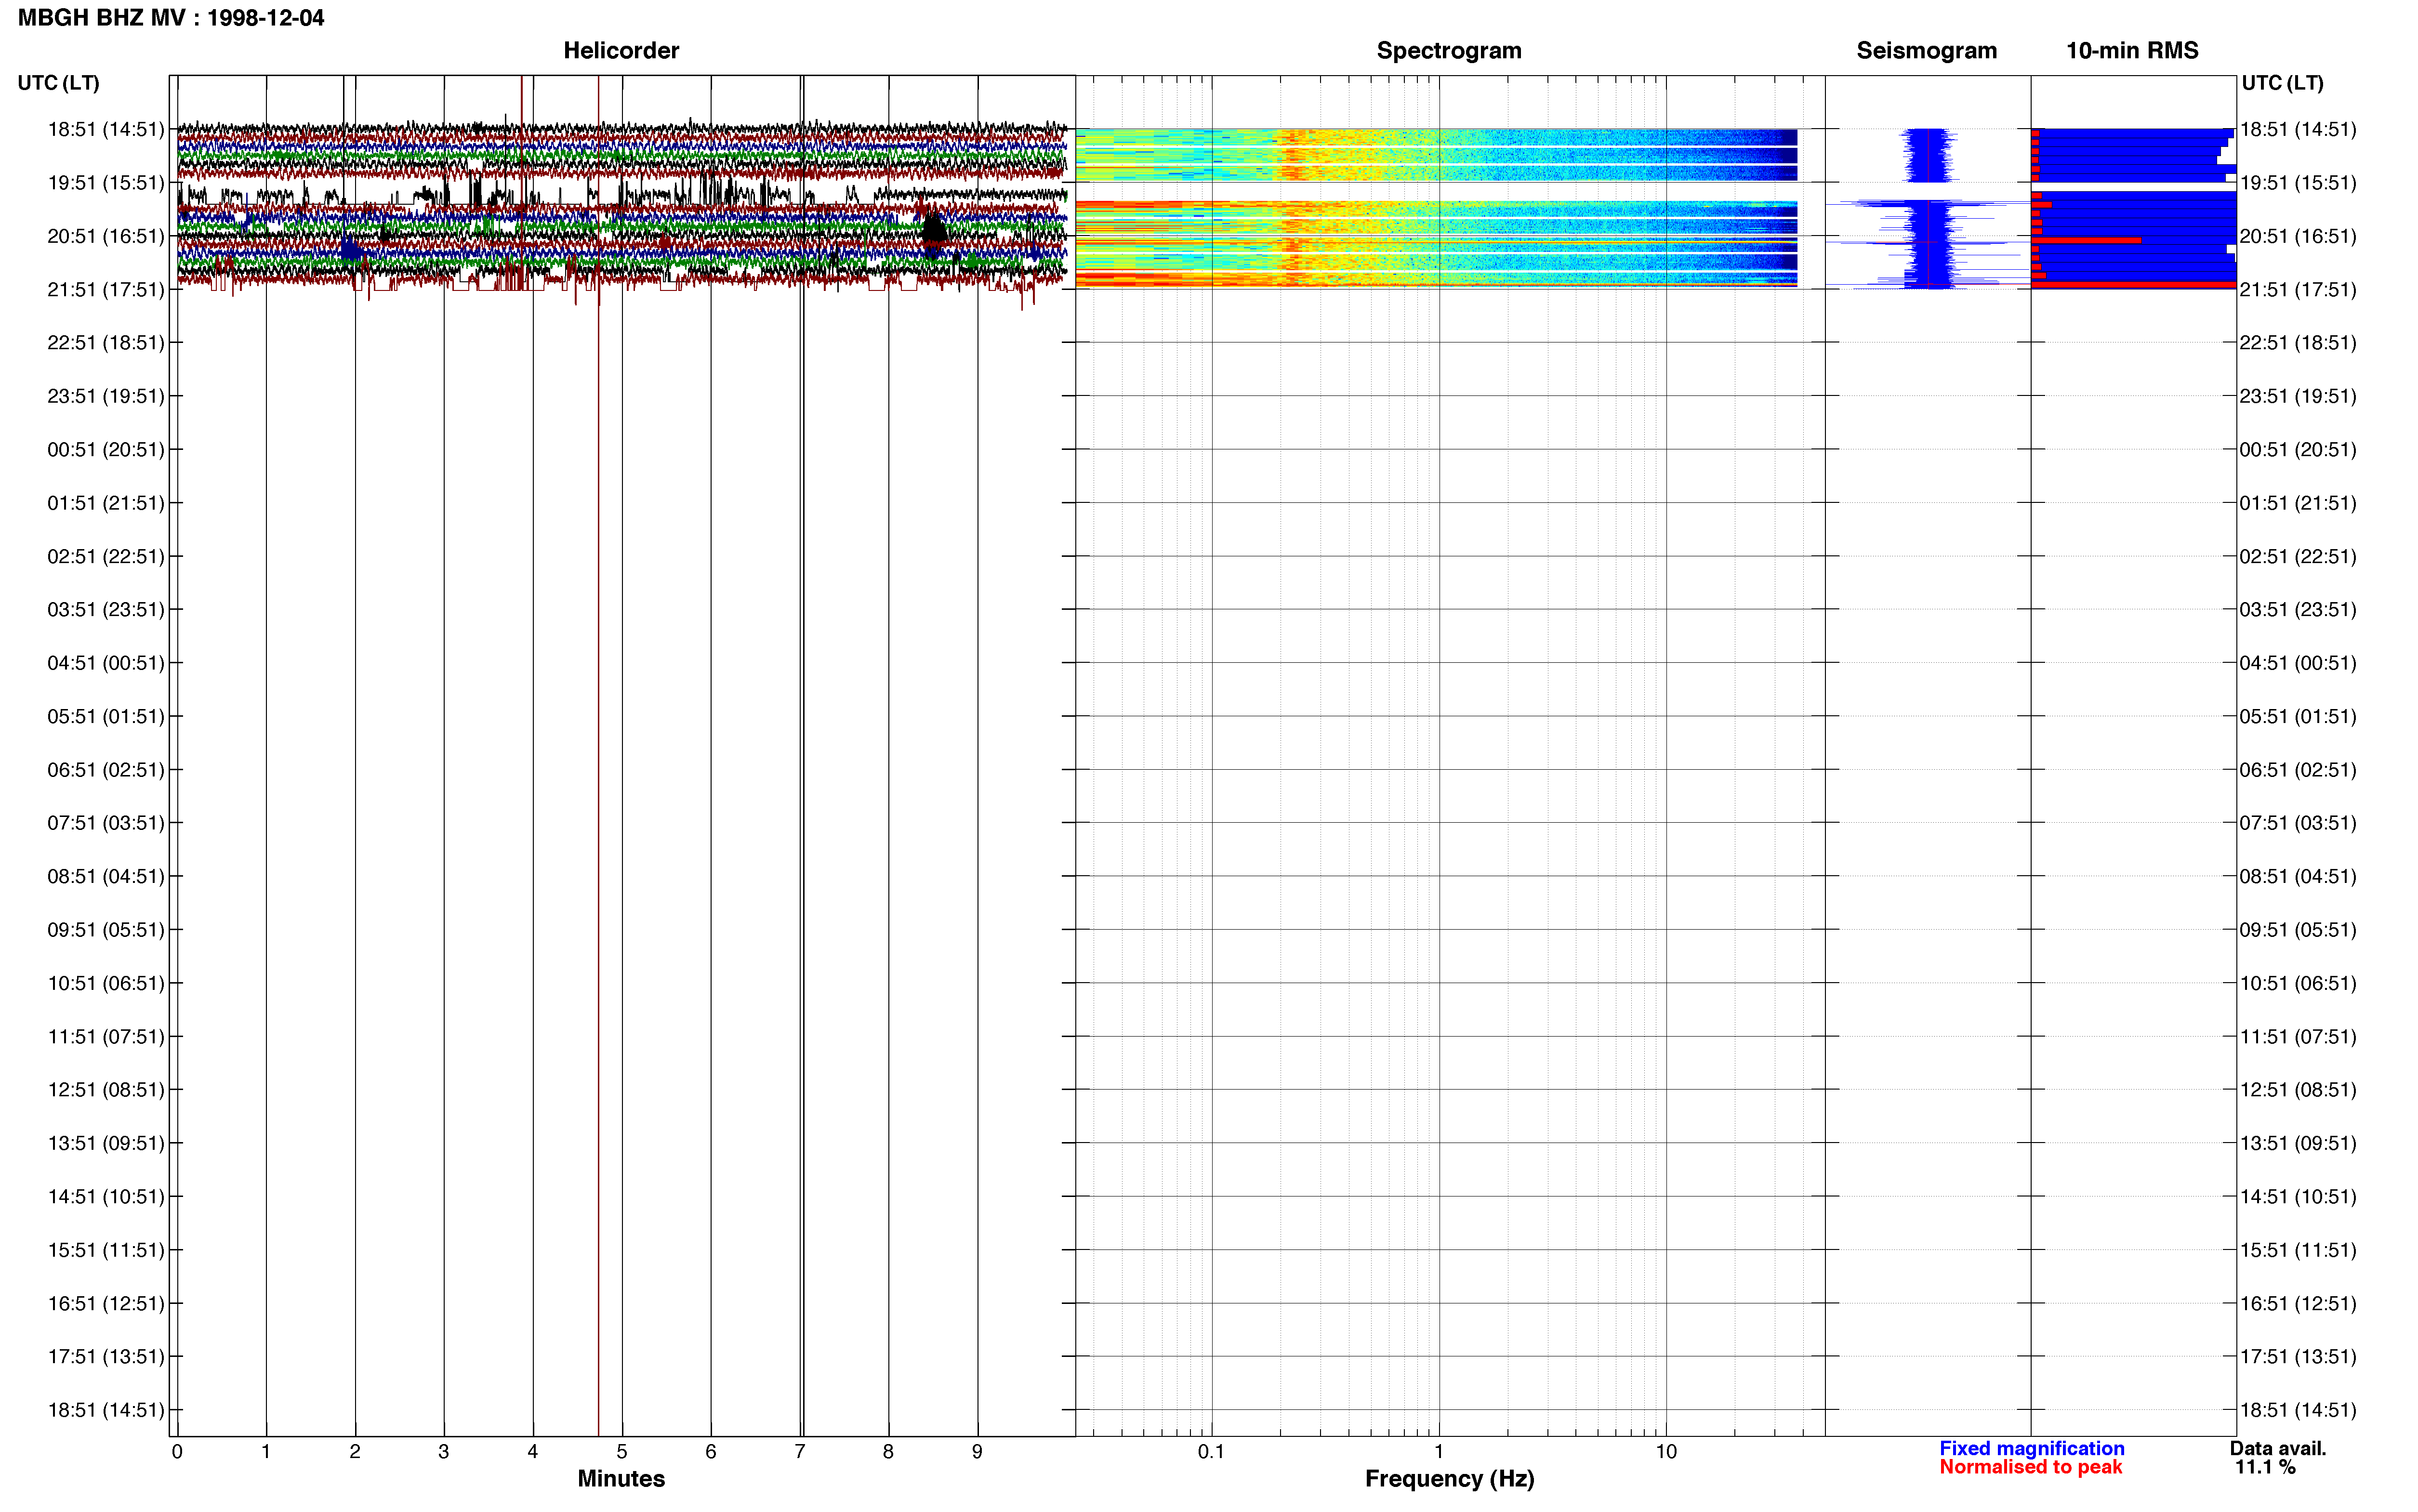Click left time label '01:51 (21:51)'
This screenshot has height=1512, width=2418.
pos(106,502)
